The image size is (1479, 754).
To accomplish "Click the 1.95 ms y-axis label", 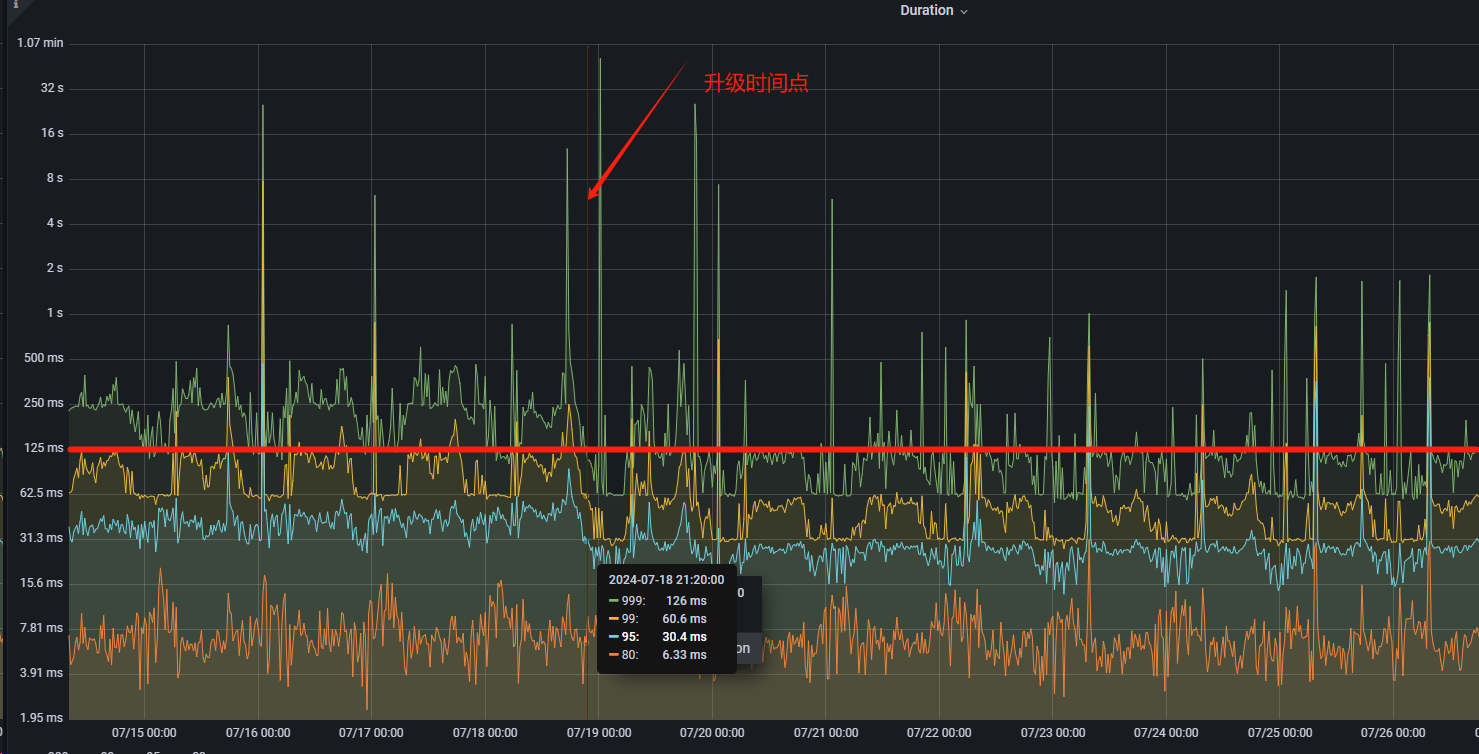I will point(41,718).
